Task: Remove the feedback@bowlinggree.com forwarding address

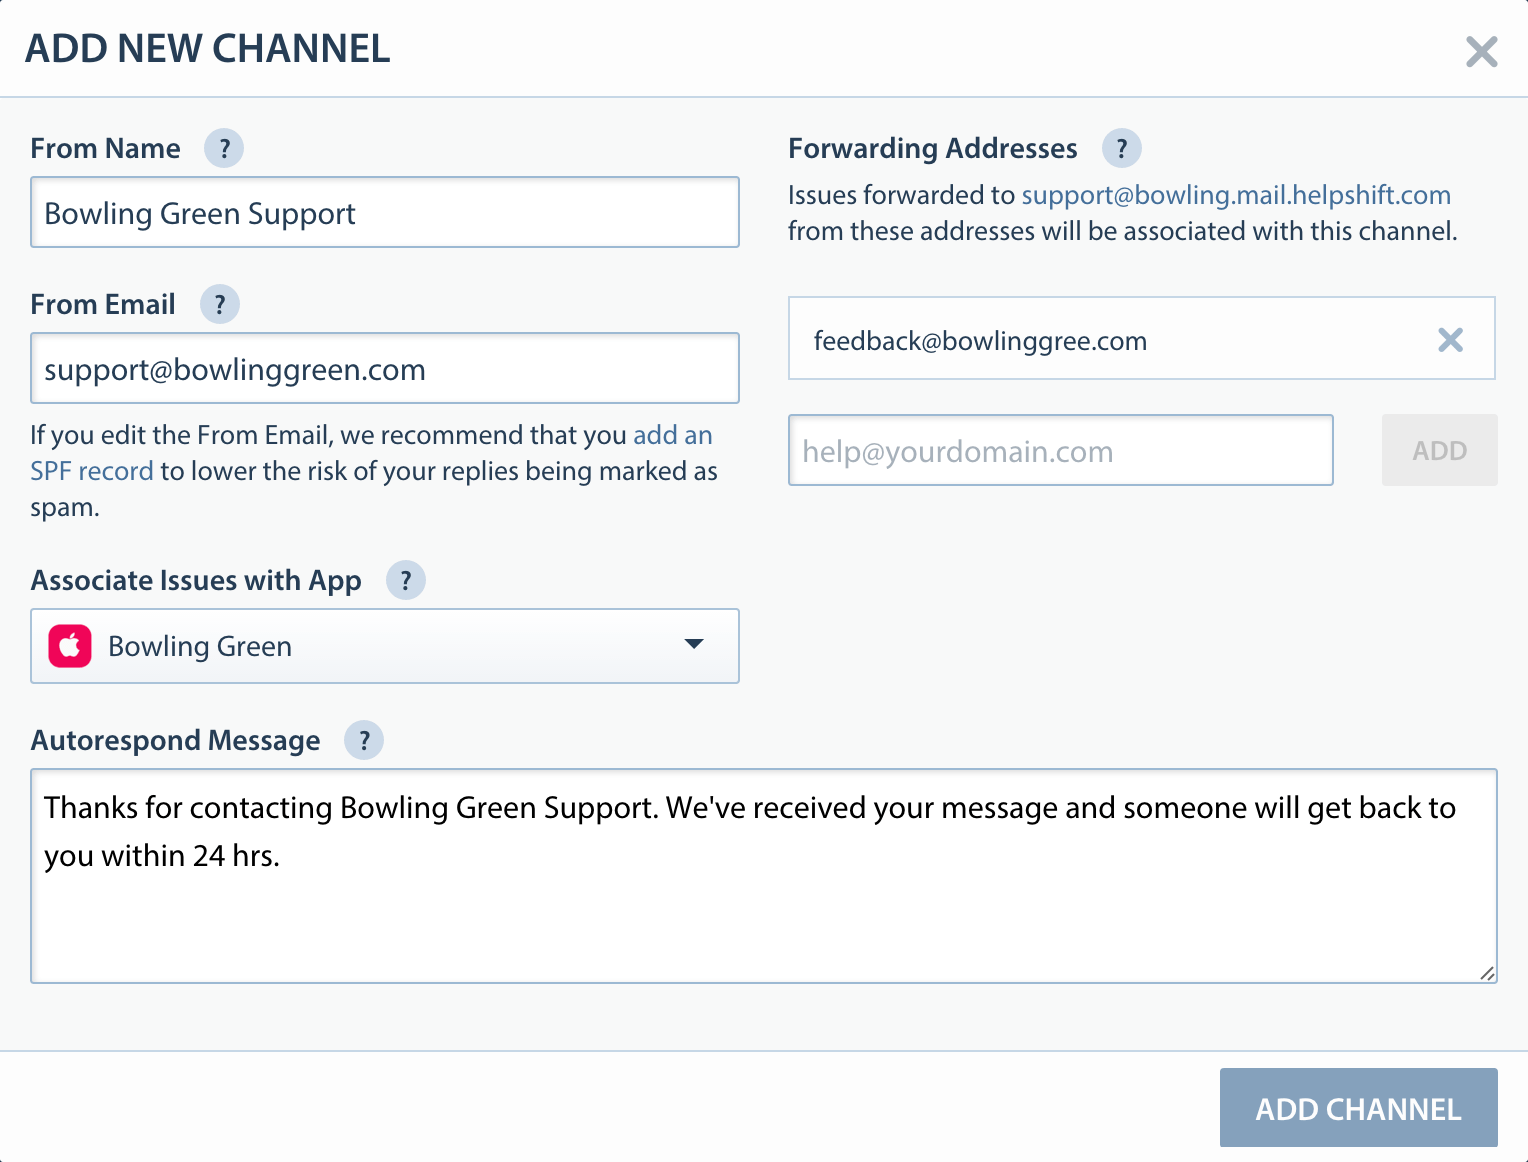Action: coord(1450,341)
